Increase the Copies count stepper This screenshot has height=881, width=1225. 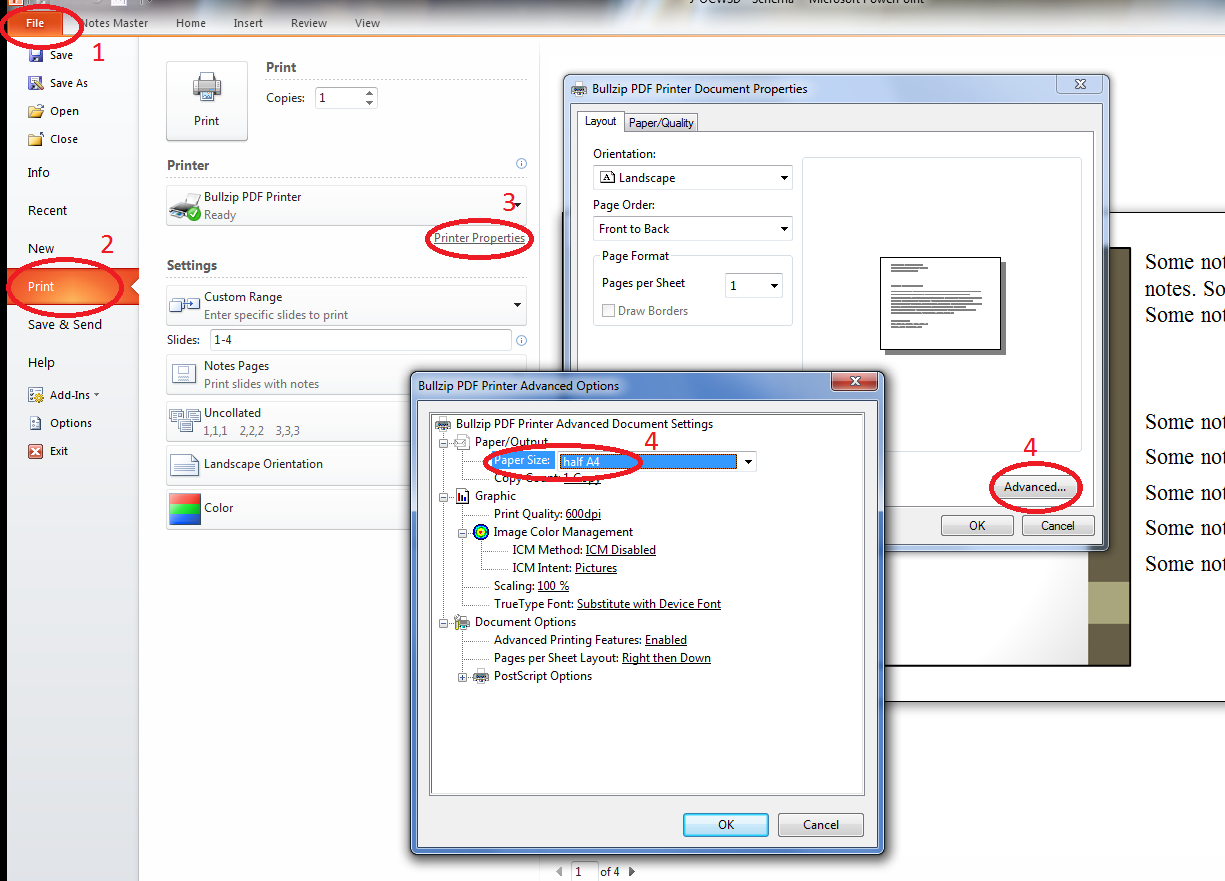click(370, 93)
